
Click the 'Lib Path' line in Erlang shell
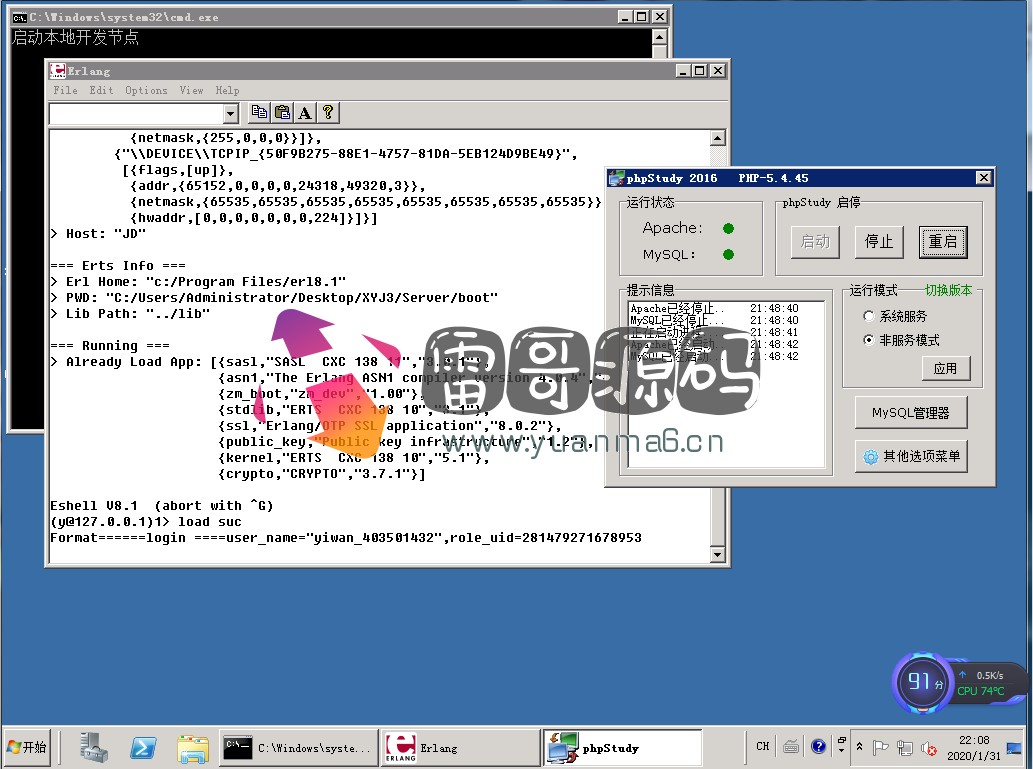[130, 314]
